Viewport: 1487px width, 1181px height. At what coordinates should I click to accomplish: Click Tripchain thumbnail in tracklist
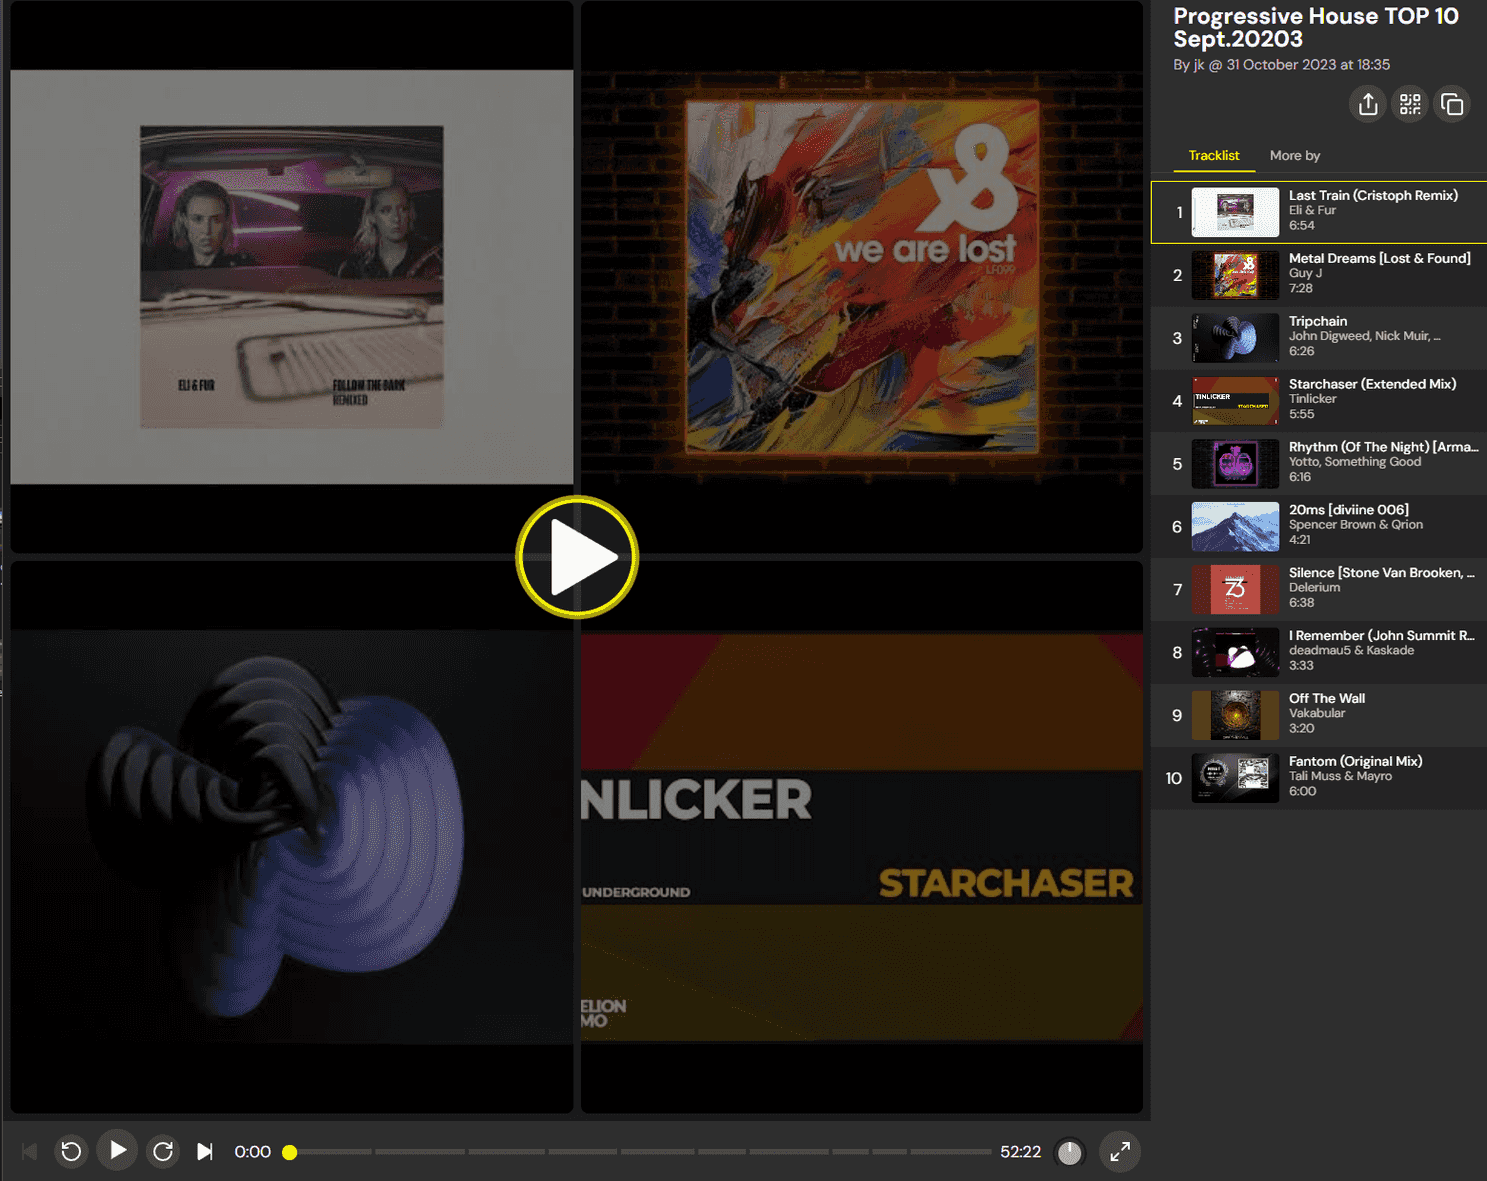[1235, 338]
